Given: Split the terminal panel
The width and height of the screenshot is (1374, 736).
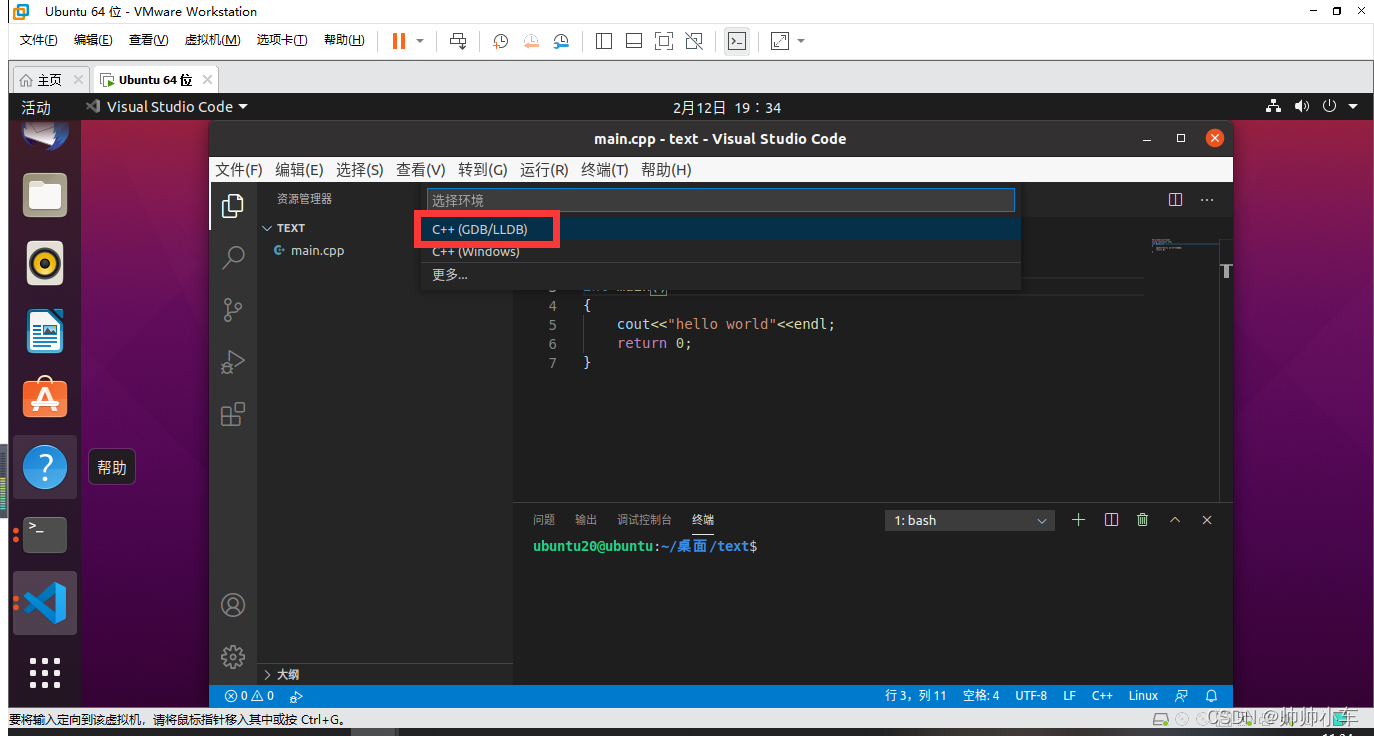Looking at the screenshot, I should pyautogui.click(x=1111, y=520).
